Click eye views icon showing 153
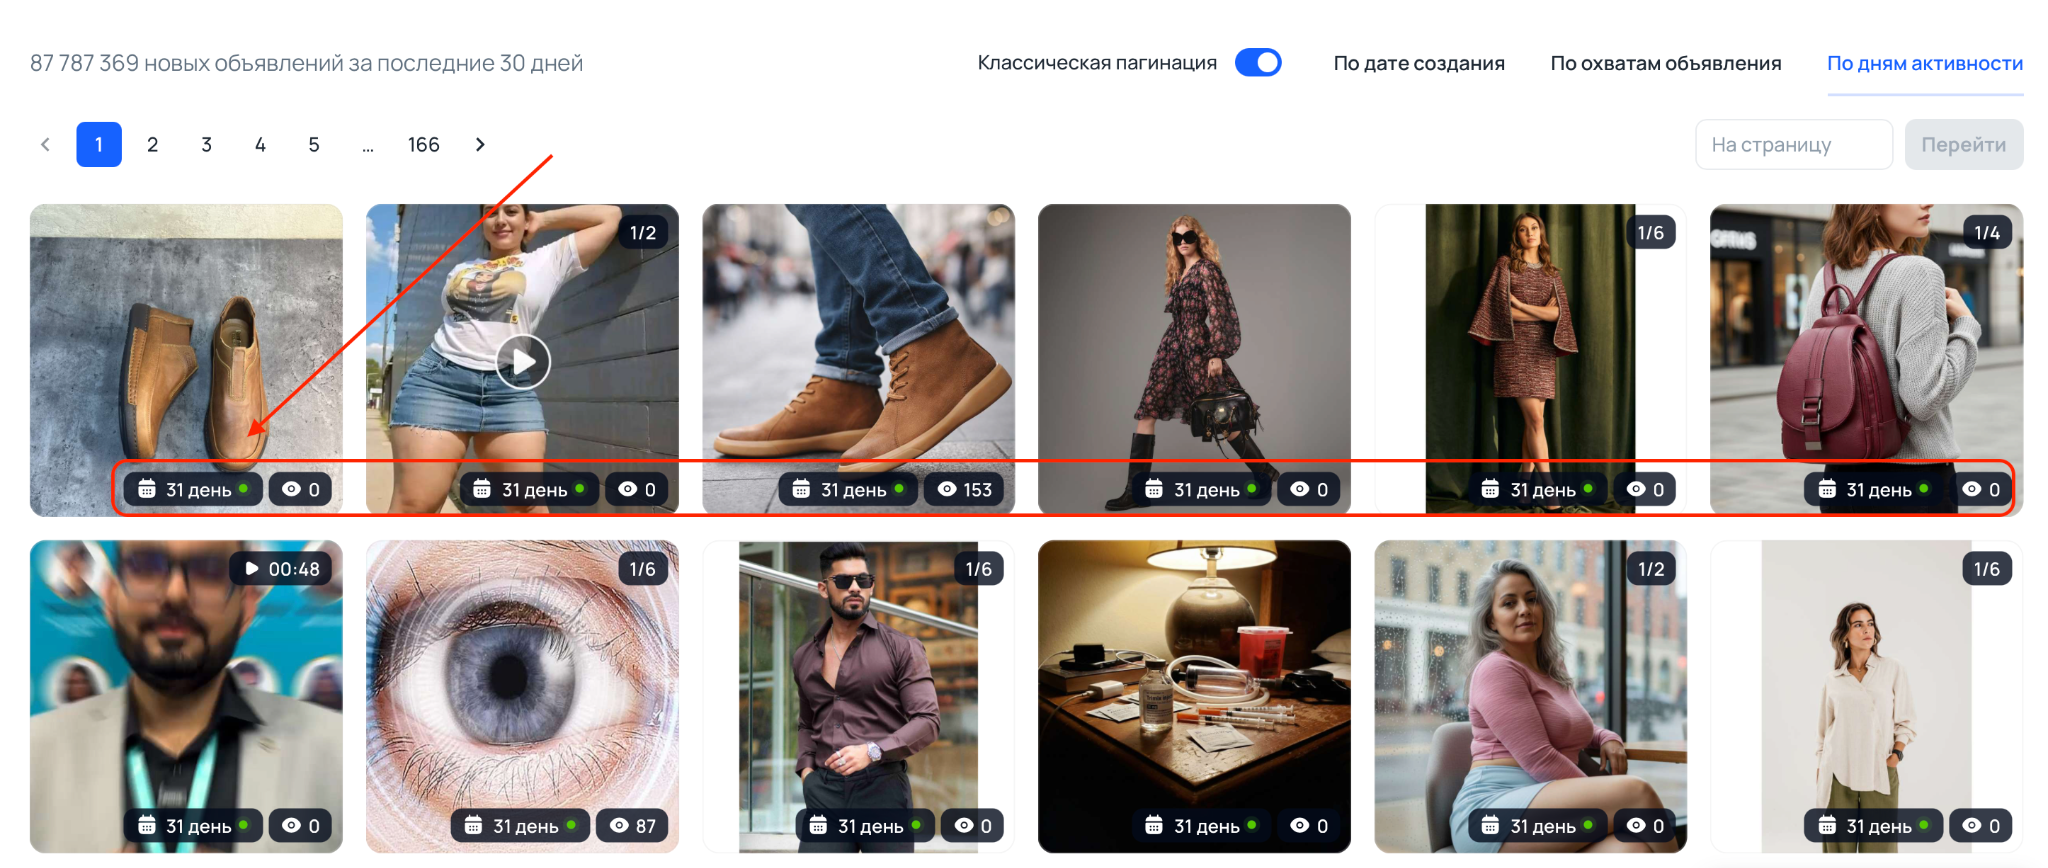 pos(946,489)
